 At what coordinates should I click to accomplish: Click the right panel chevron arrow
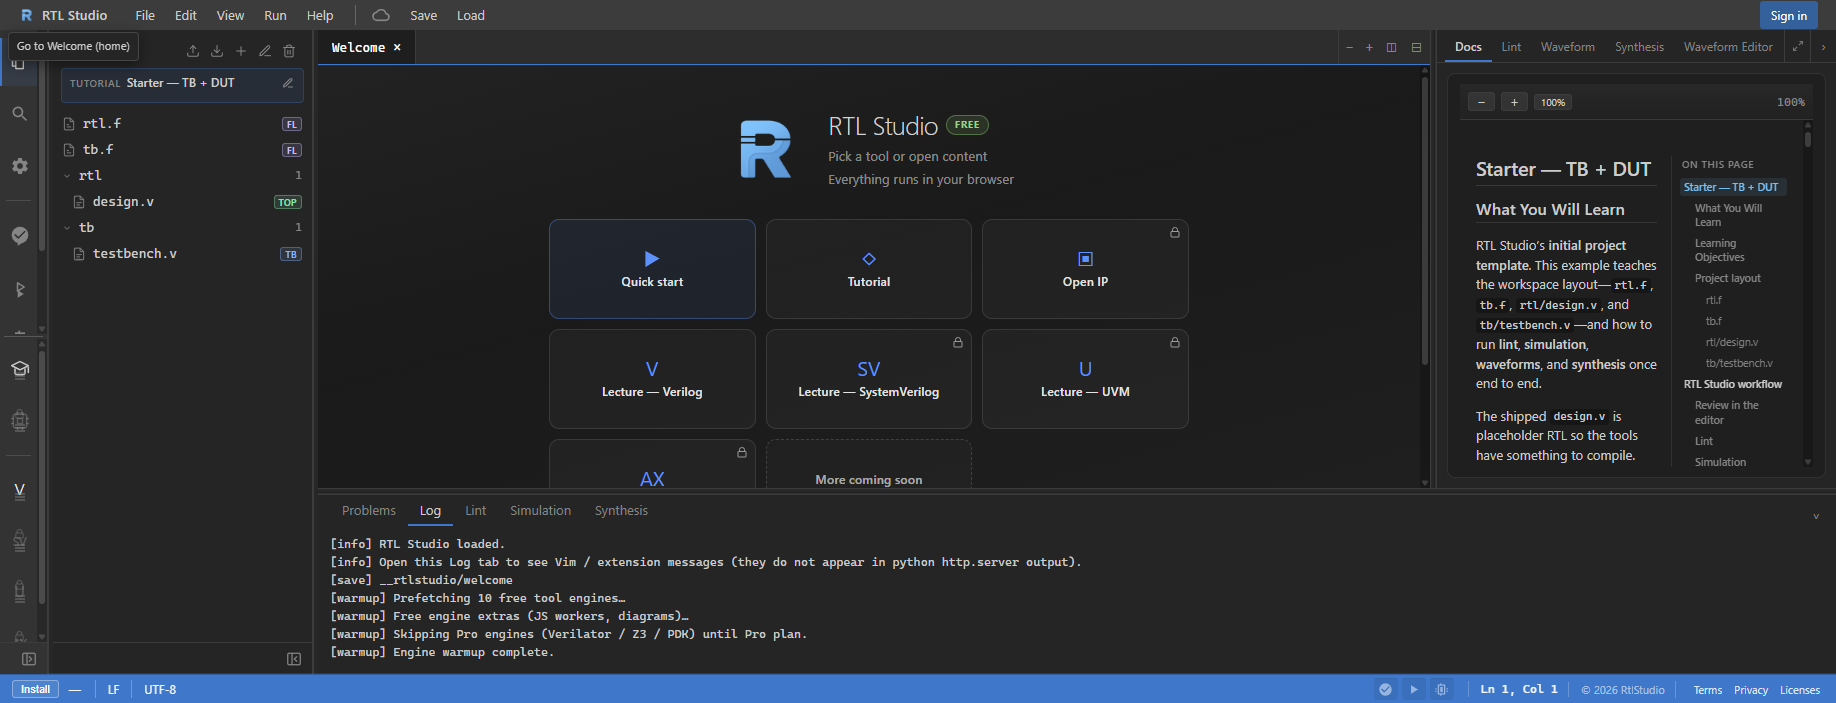pyautogui.click(x=1823, y=47)
